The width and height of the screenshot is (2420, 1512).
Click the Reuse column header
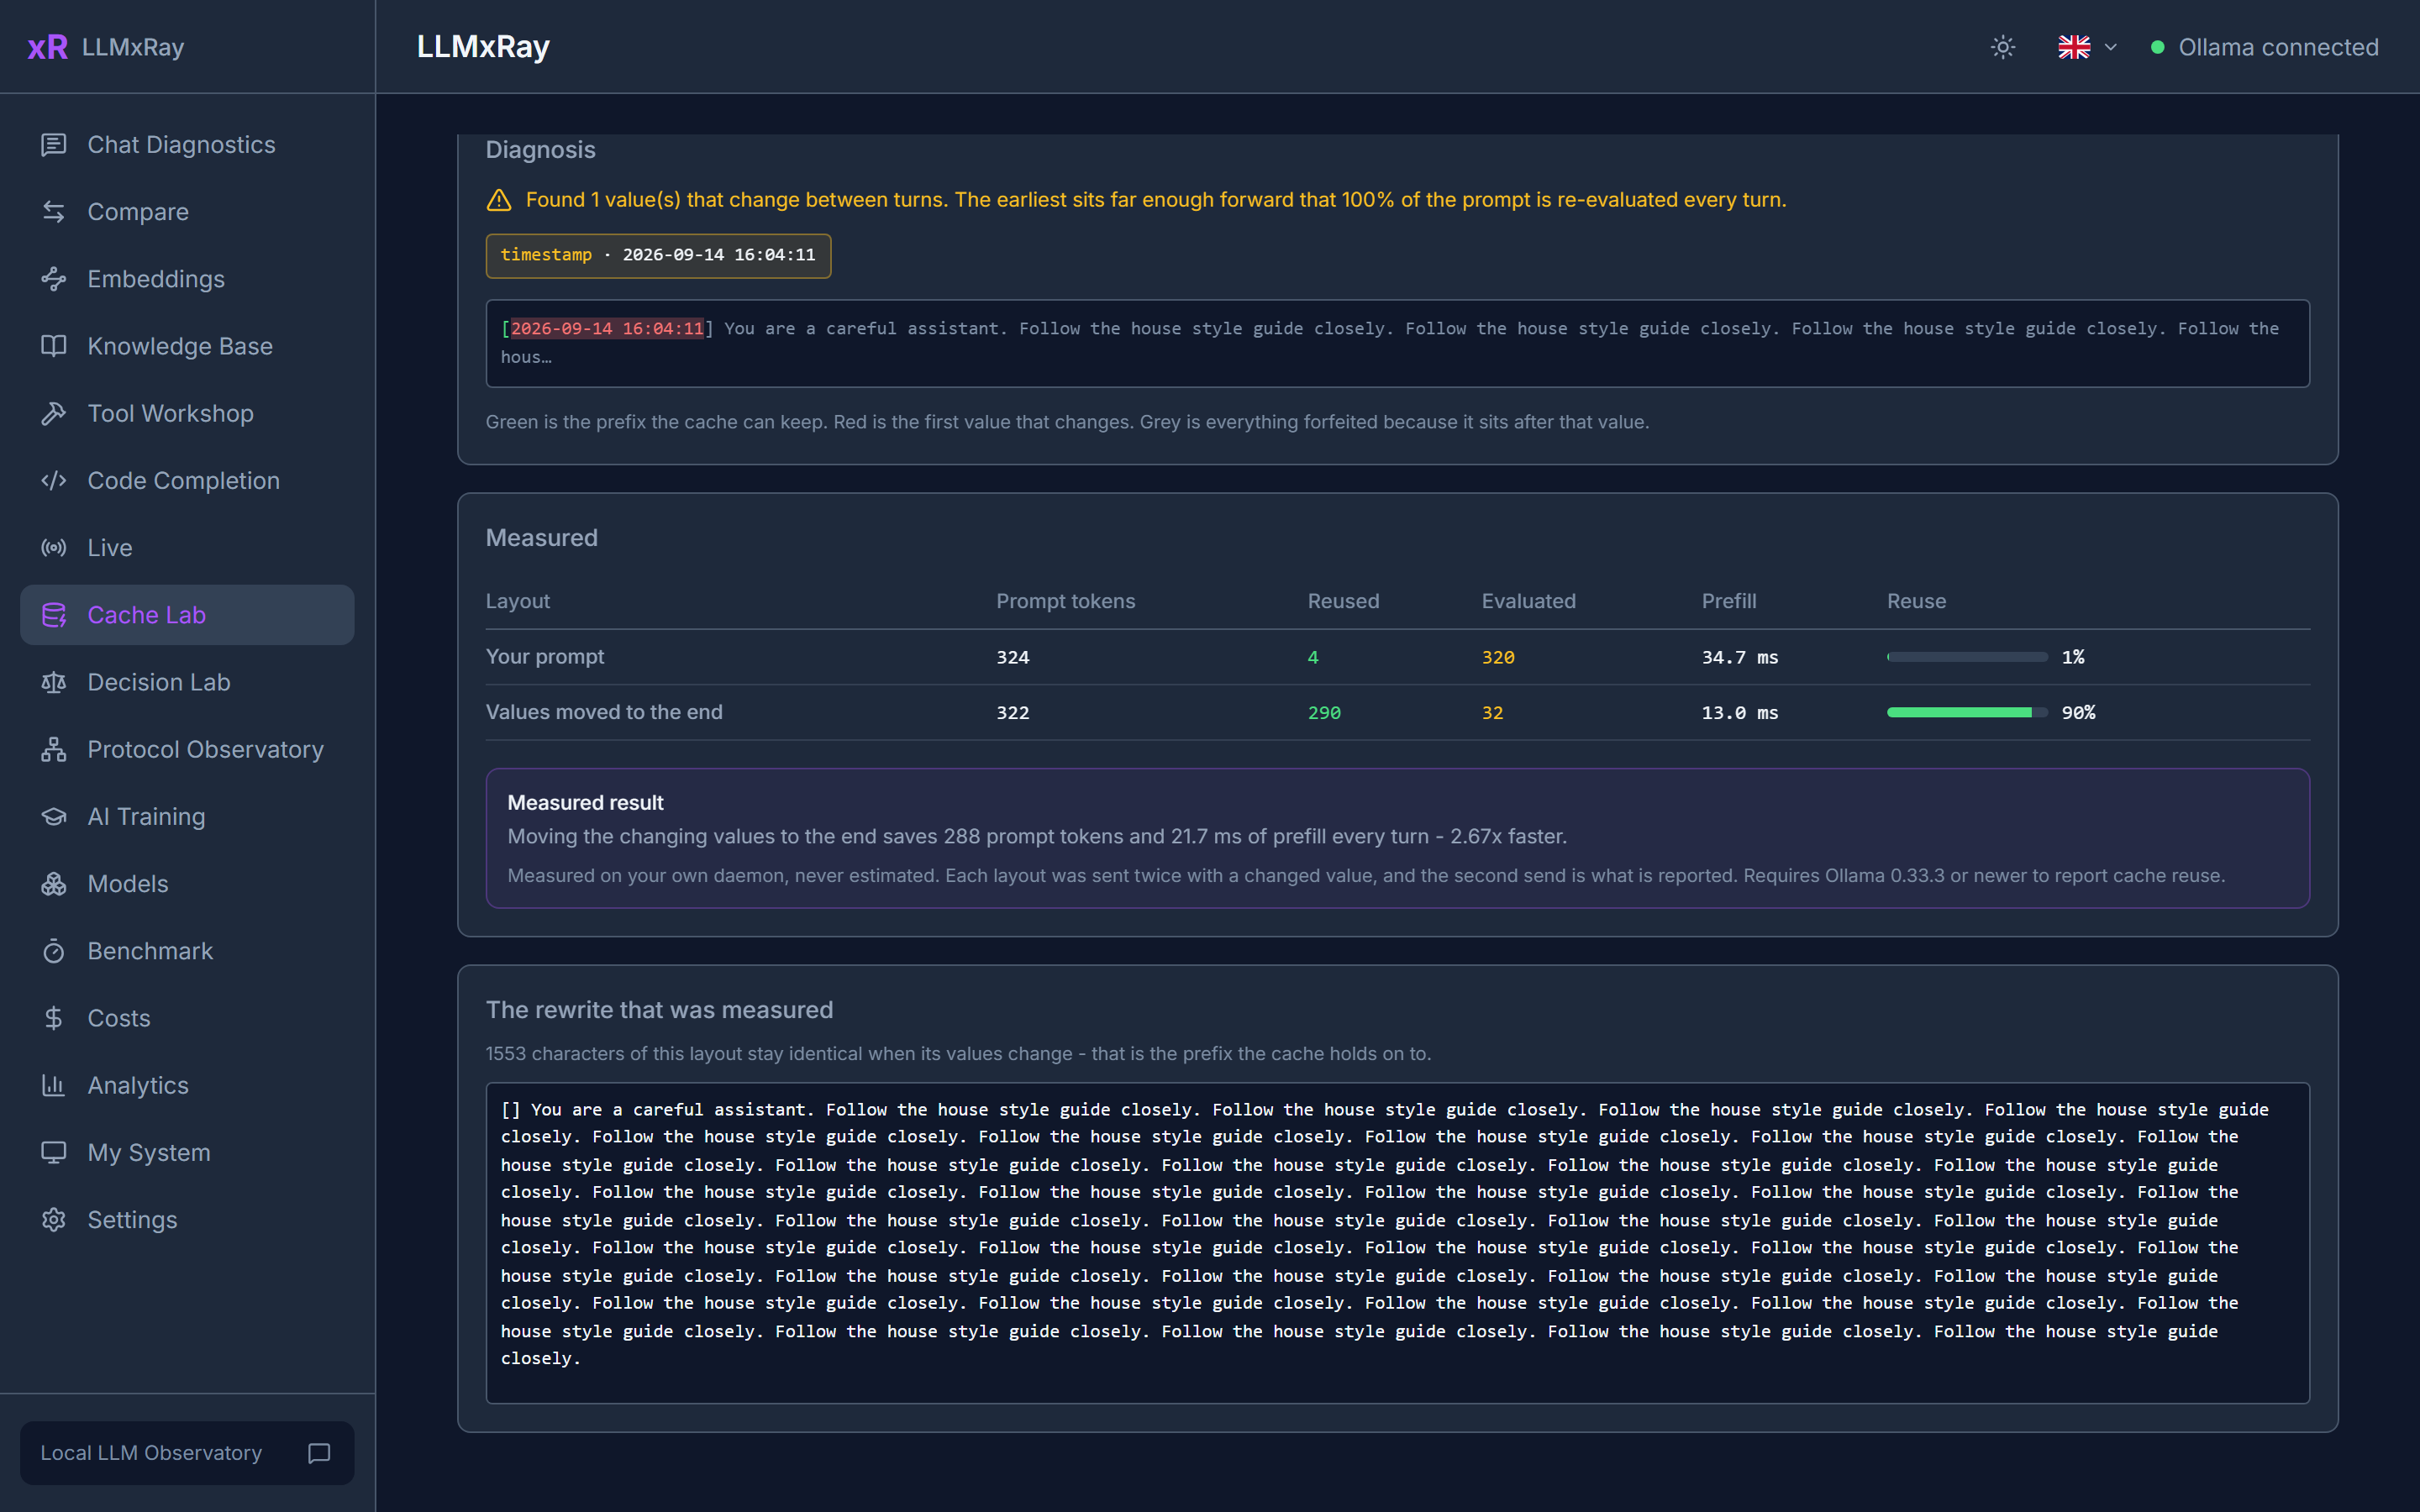1916,601
